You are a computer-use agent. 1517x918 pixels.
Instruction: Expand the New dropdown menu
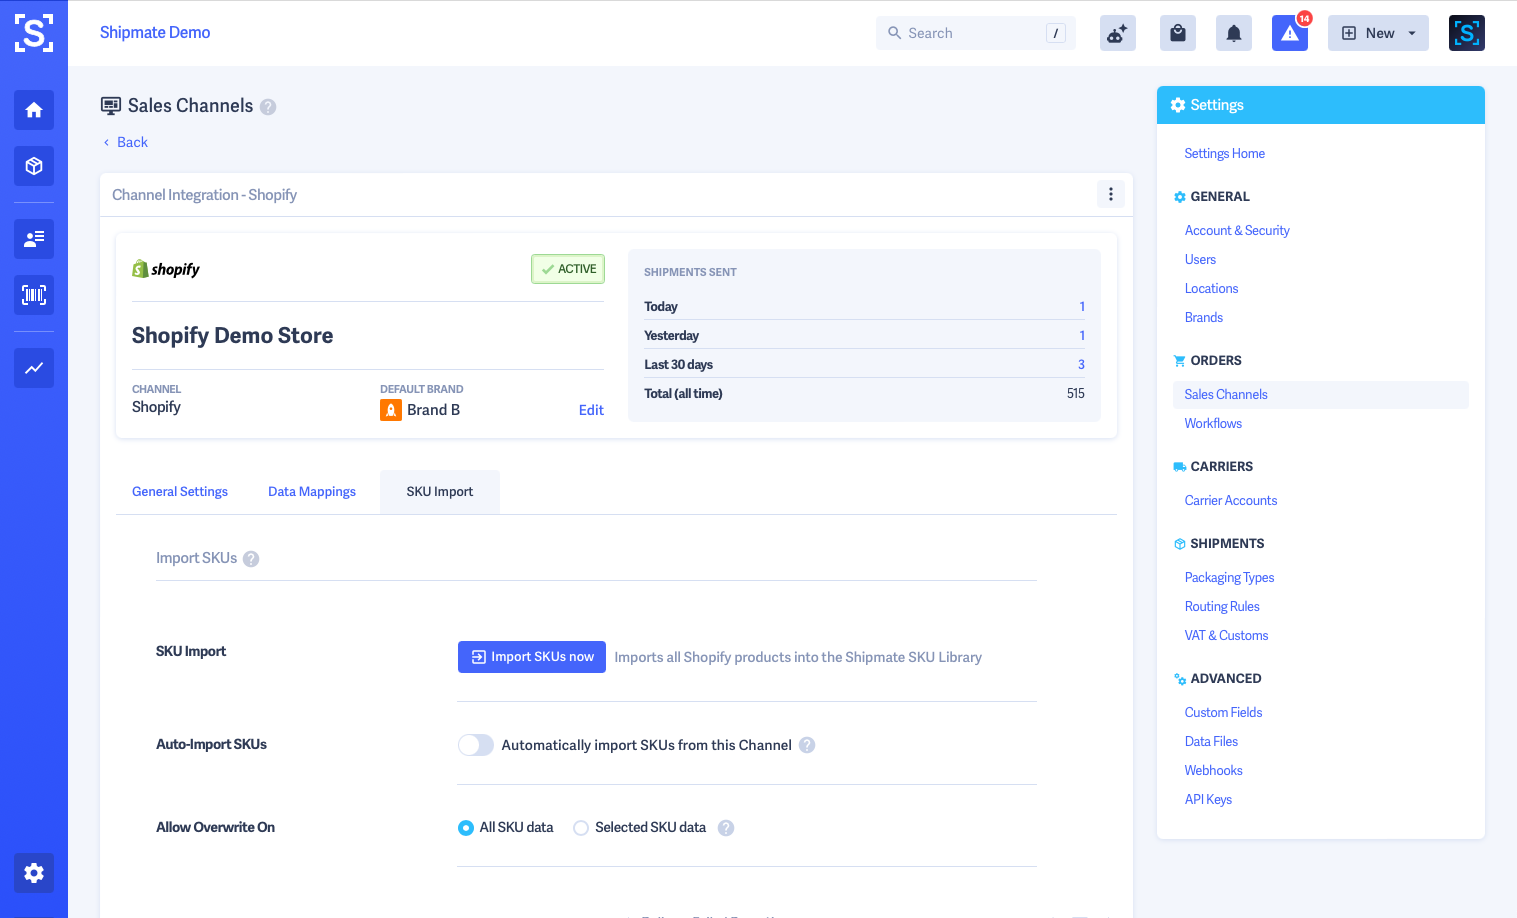(x=1378, y=33)
